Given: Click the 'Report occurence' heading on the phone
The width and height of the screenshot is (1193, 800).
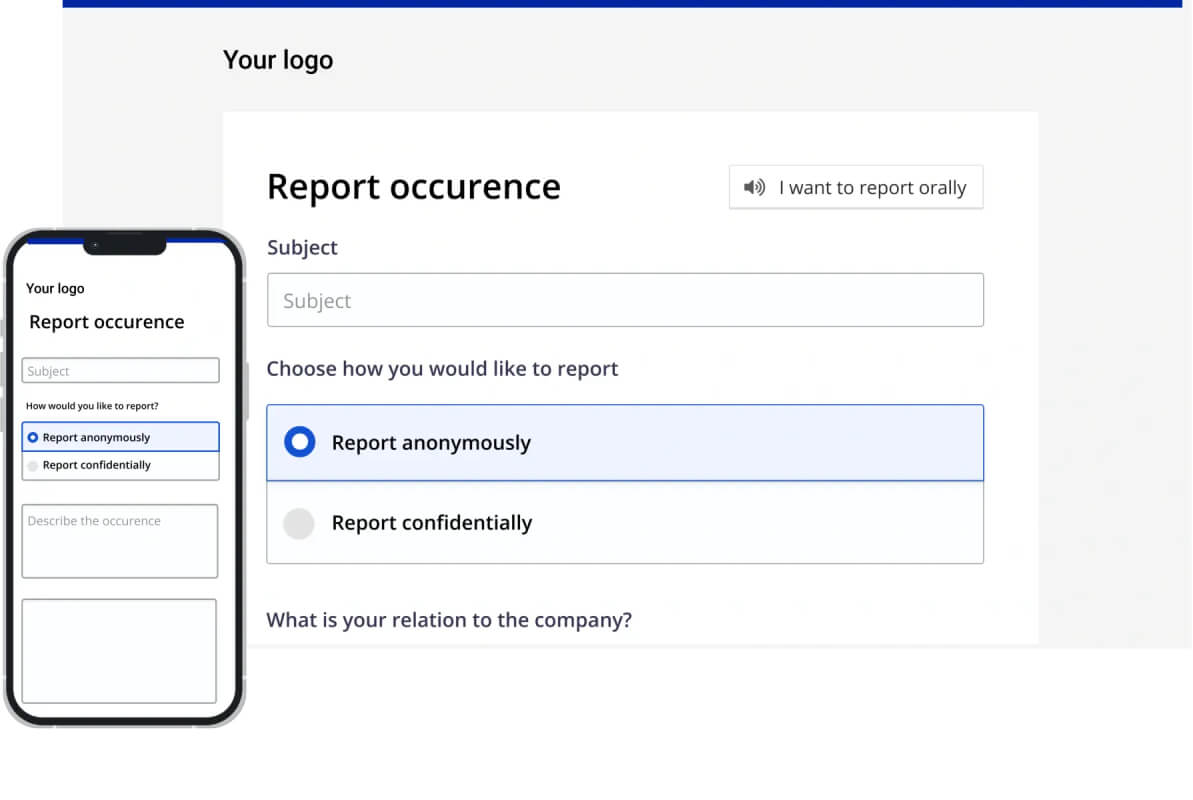Looking at the screenshot, I should tap(107, 322).
